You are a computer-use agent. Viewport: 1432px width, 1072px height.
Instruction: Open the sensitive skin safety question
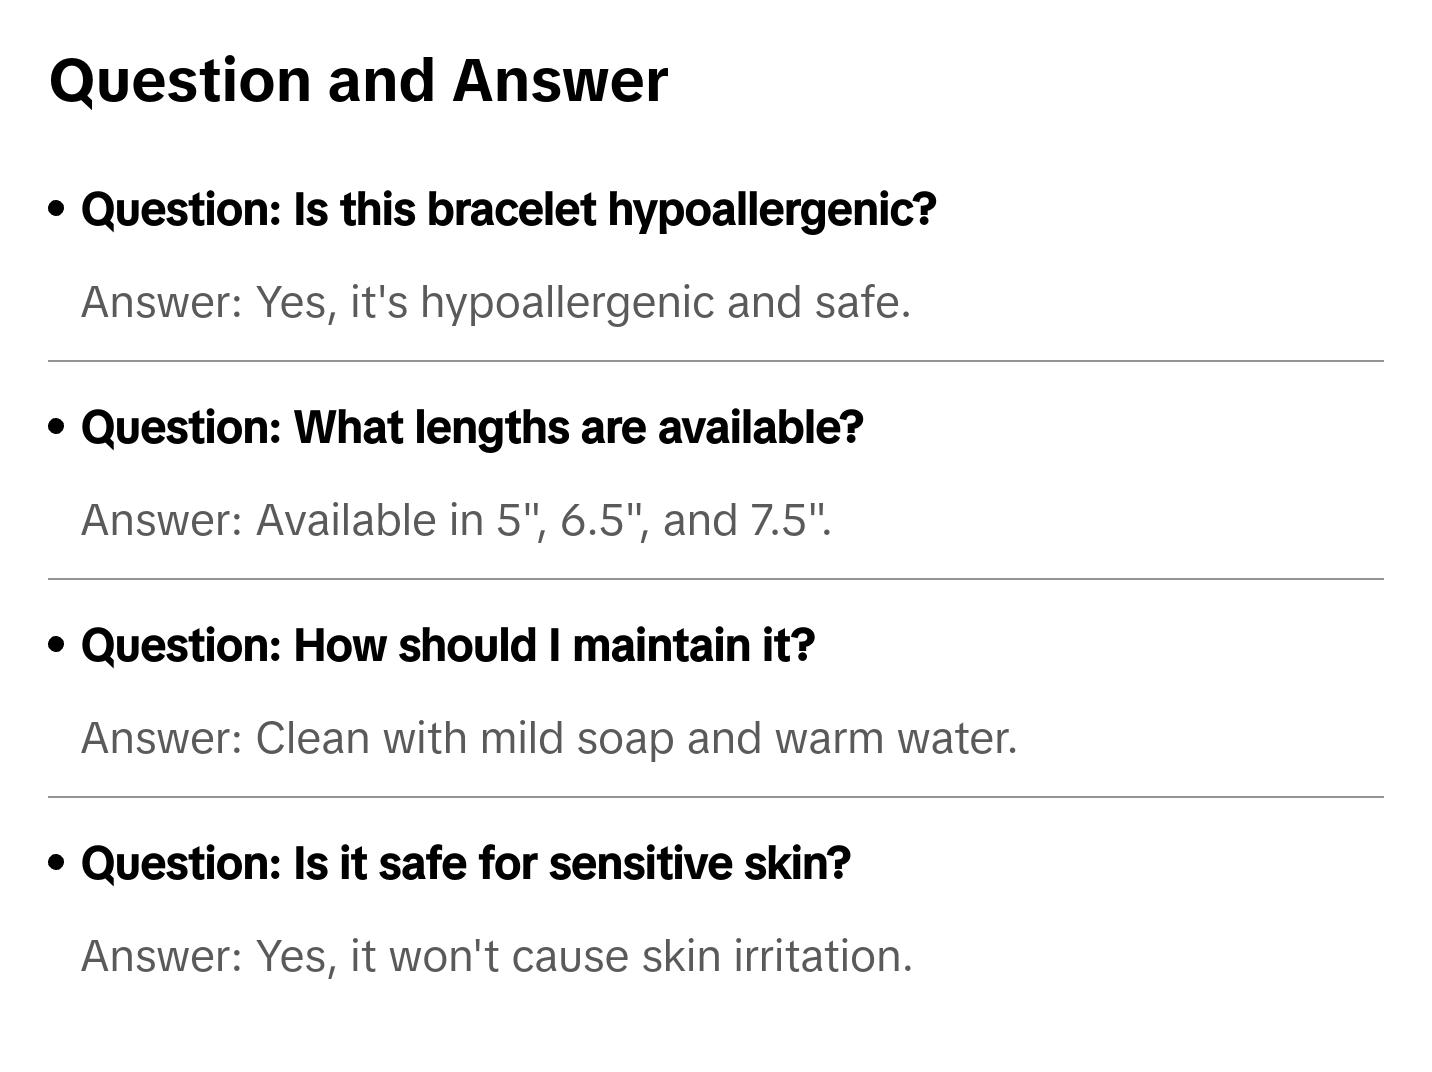[465, 864]
